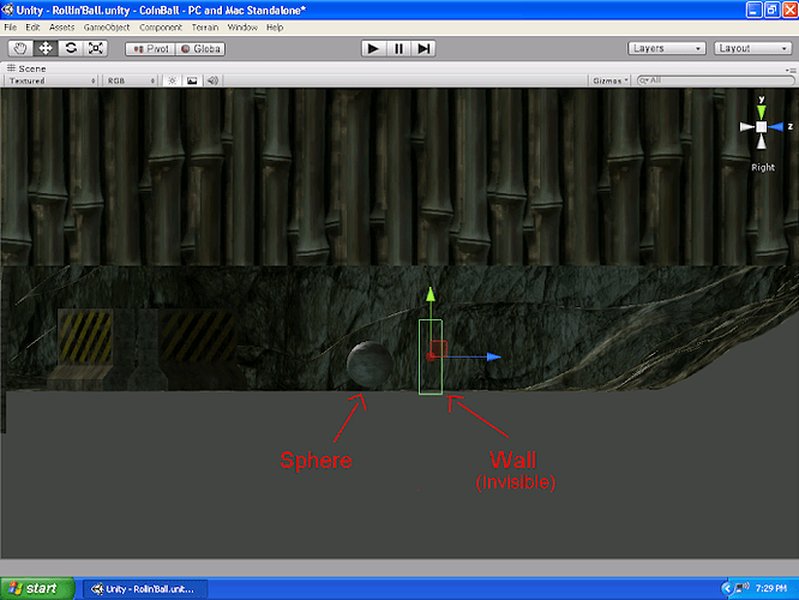Click the Unity taskbar button

tap(145, 589)
